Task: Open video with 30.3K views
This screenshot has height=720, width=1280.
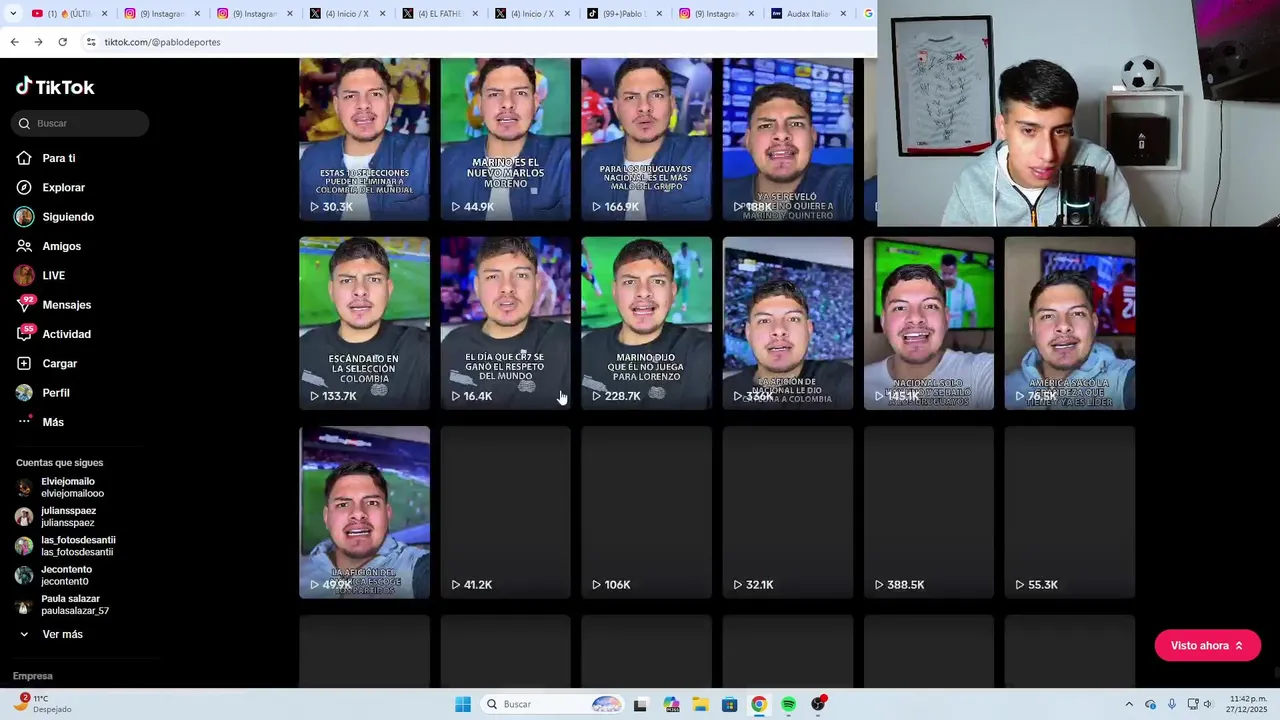Action: tap(364, 139)
